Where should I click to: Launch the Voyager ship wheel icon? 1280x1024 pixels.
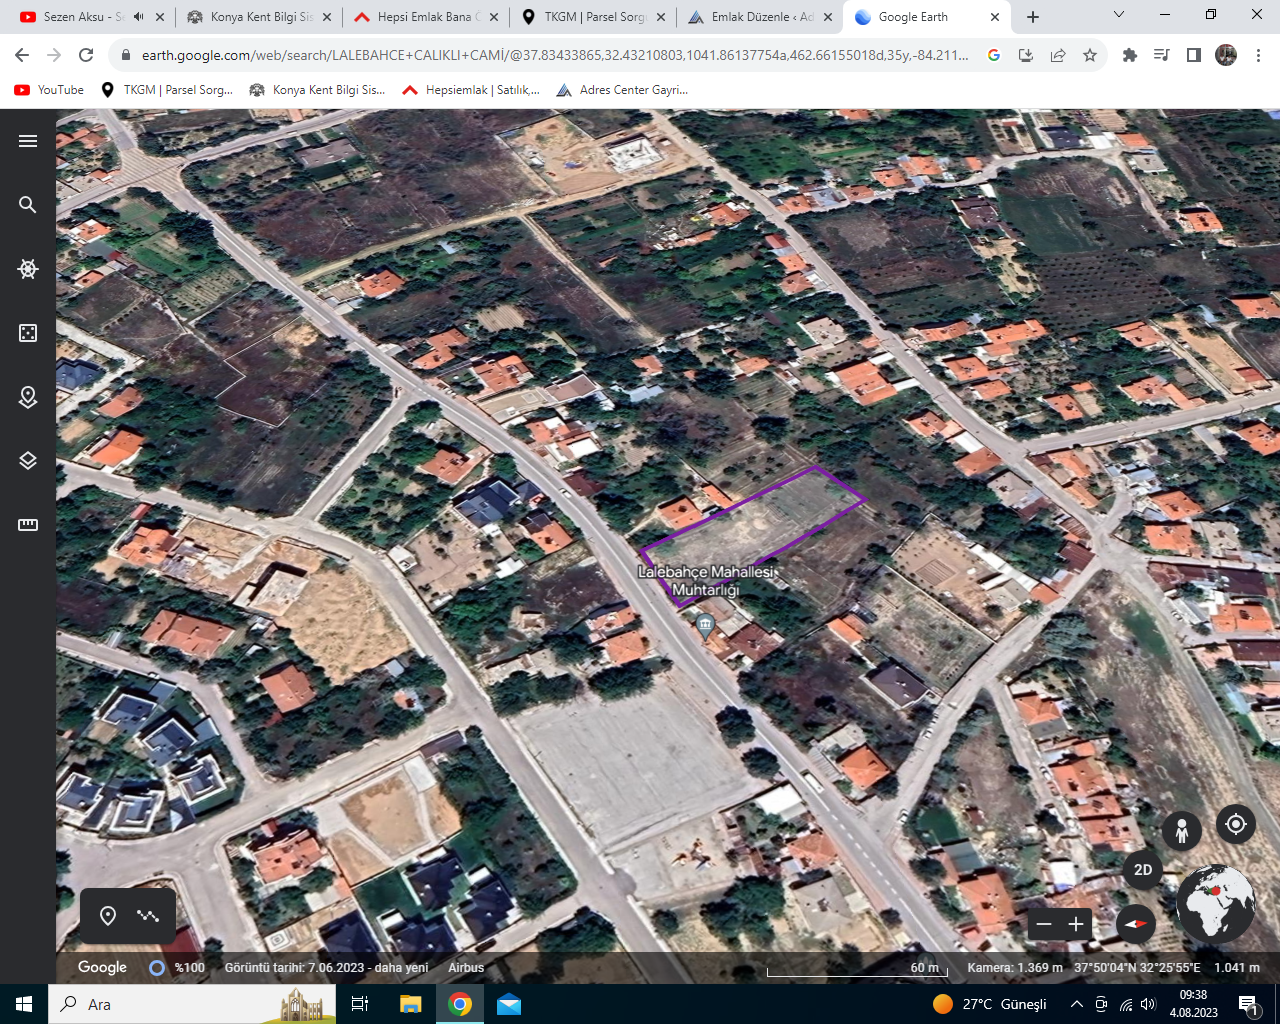28,269
